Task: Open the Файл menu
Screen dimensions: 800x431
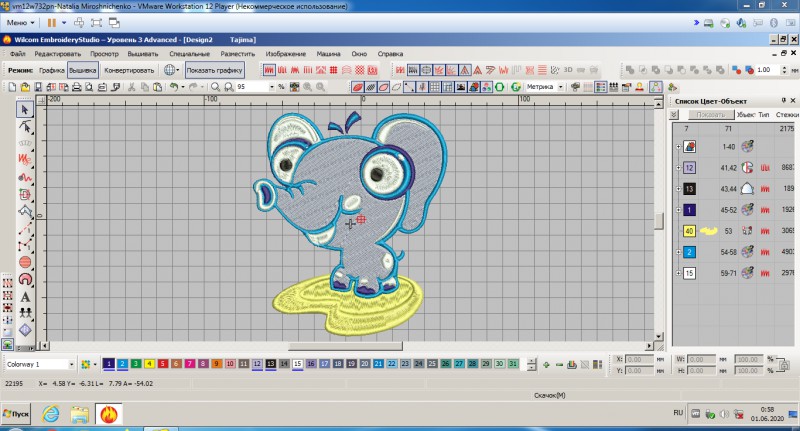Action: pos(17,54)
